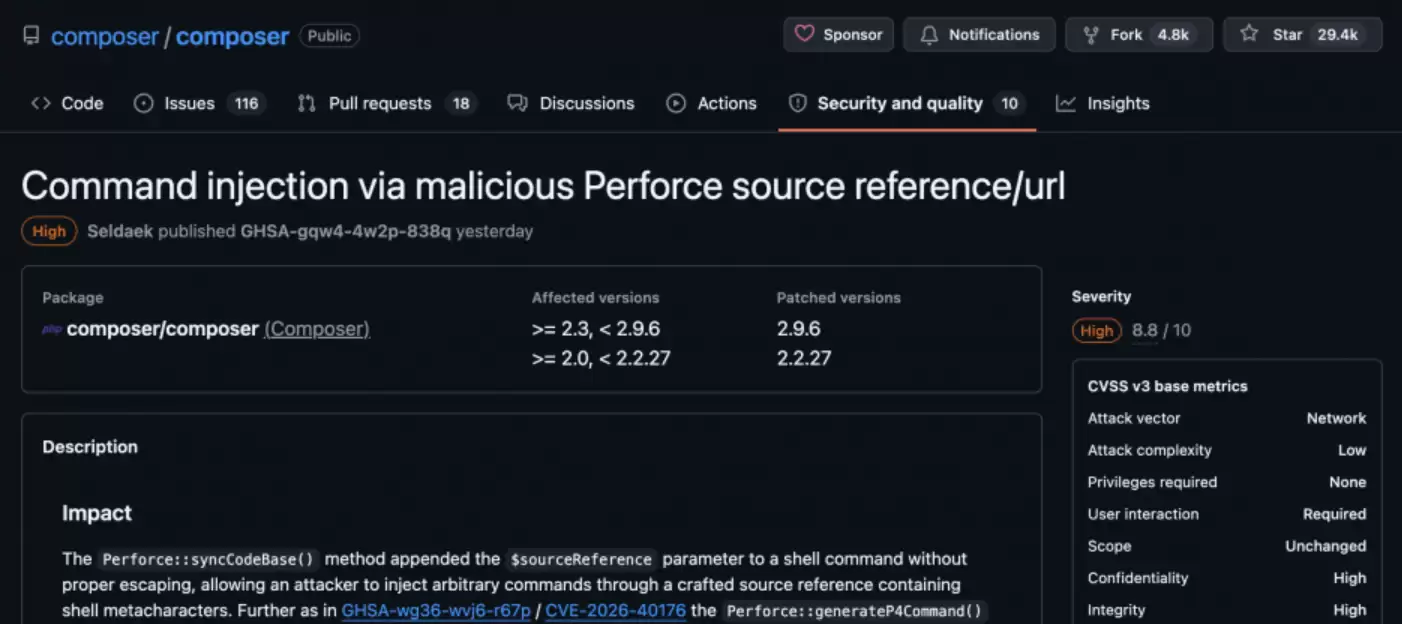Click the Attack vector Network value
This screenshot has width=1402, height=624.
pos(1336,418)
